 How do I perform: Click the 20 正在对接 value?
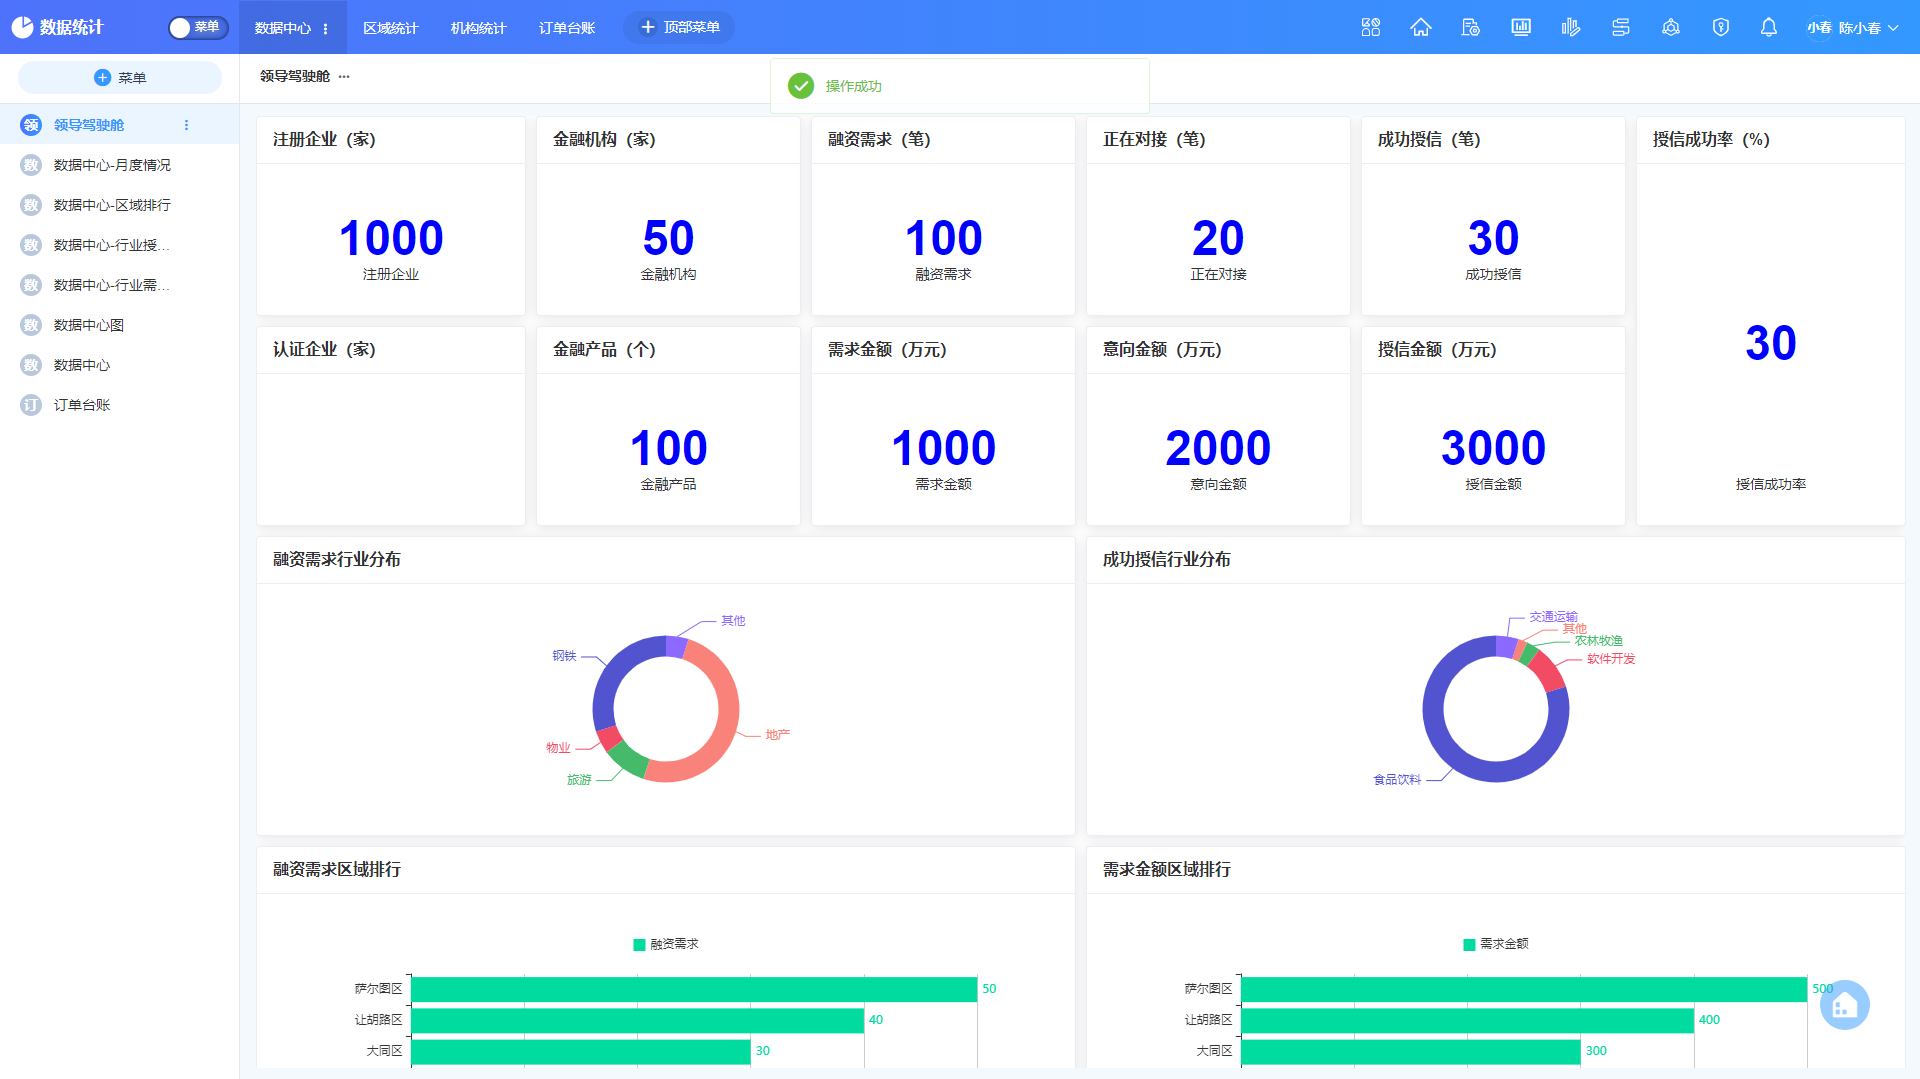tap(1218, 238)
